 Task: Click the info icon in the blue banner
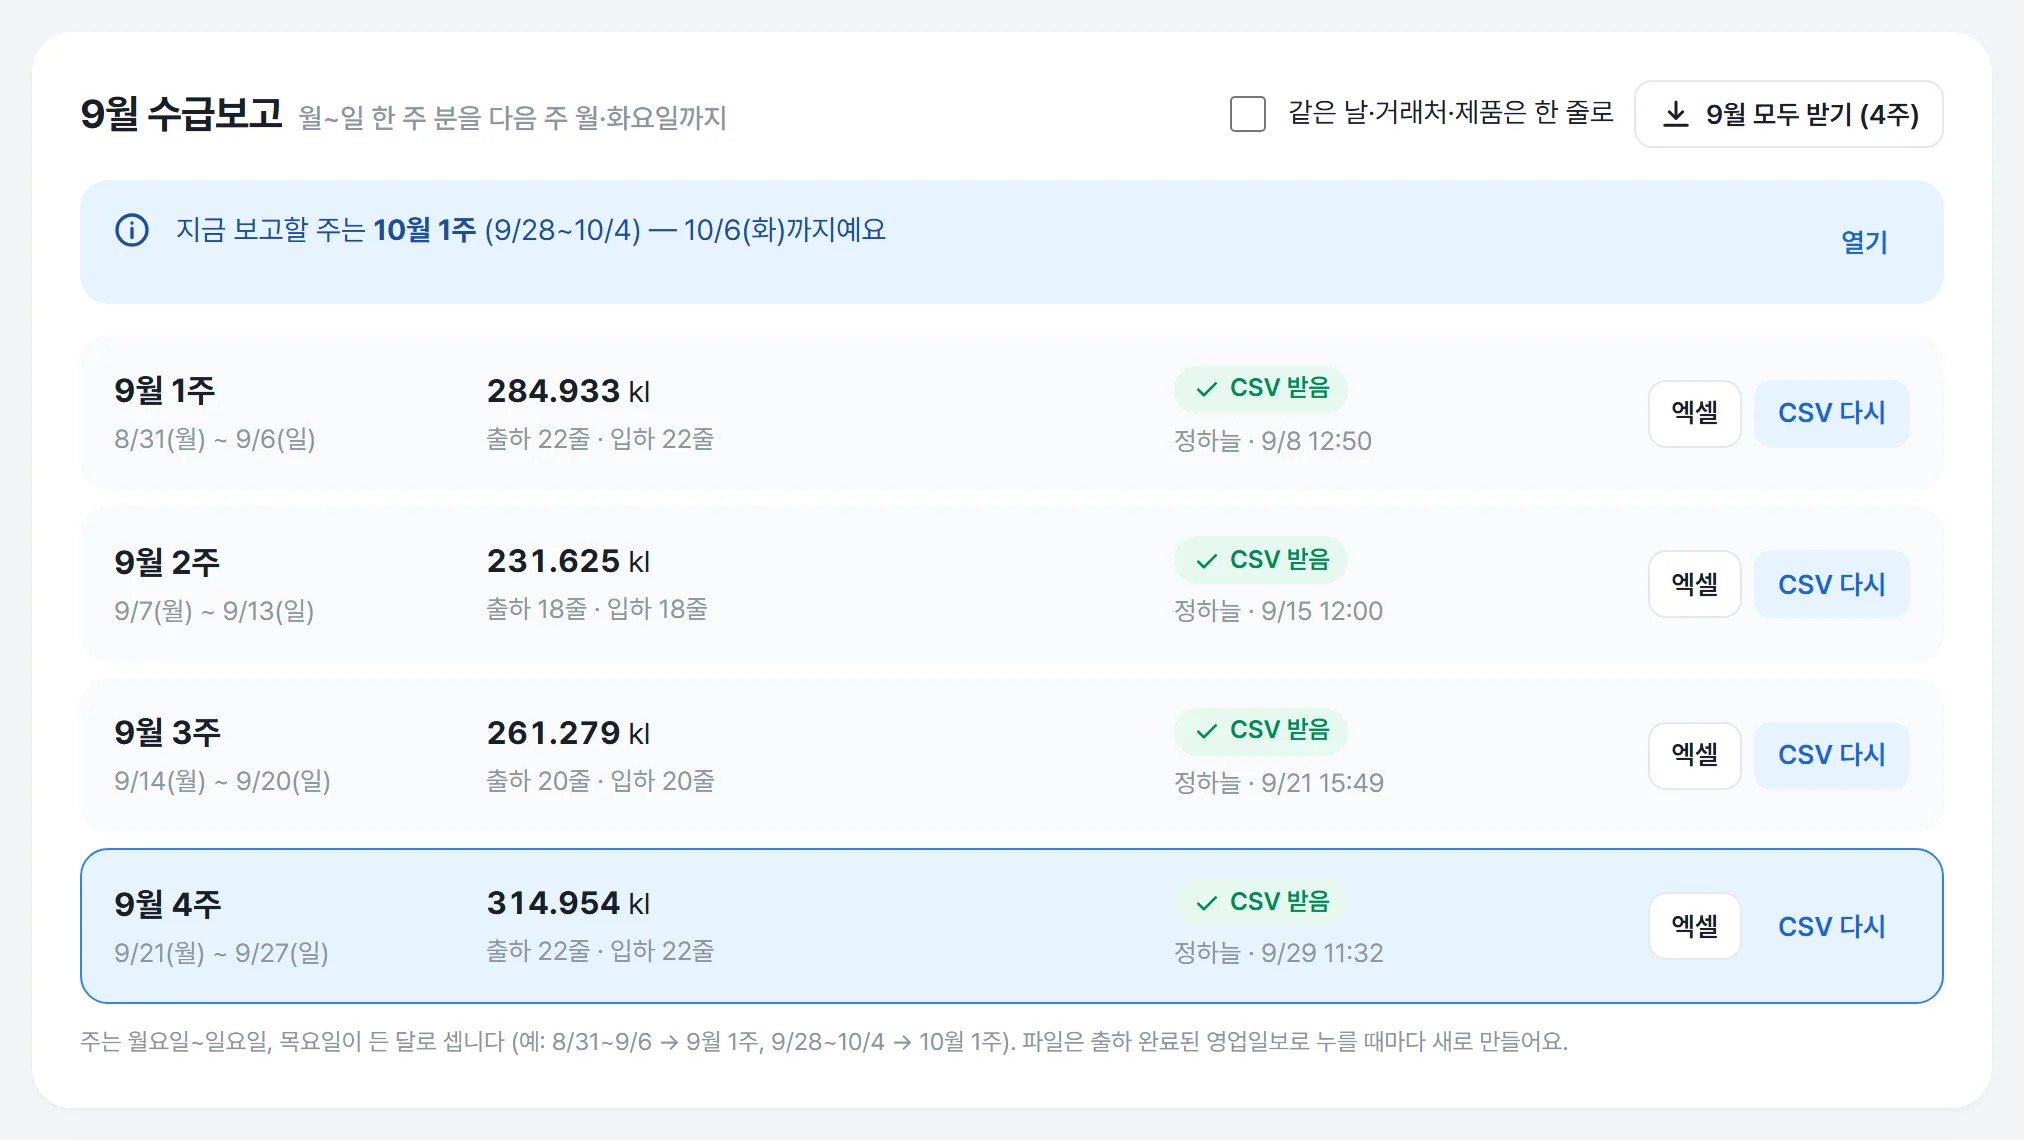(132, 230)
